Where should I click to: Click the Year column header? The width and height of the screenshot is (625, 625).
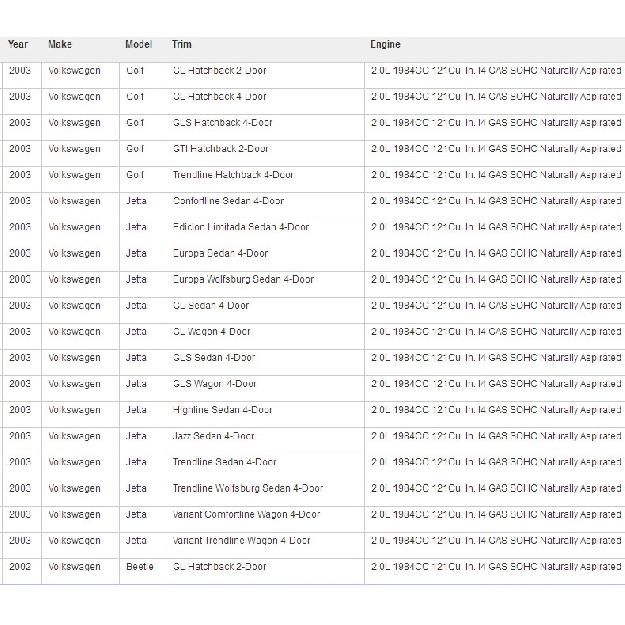click(x=18, y=44)
